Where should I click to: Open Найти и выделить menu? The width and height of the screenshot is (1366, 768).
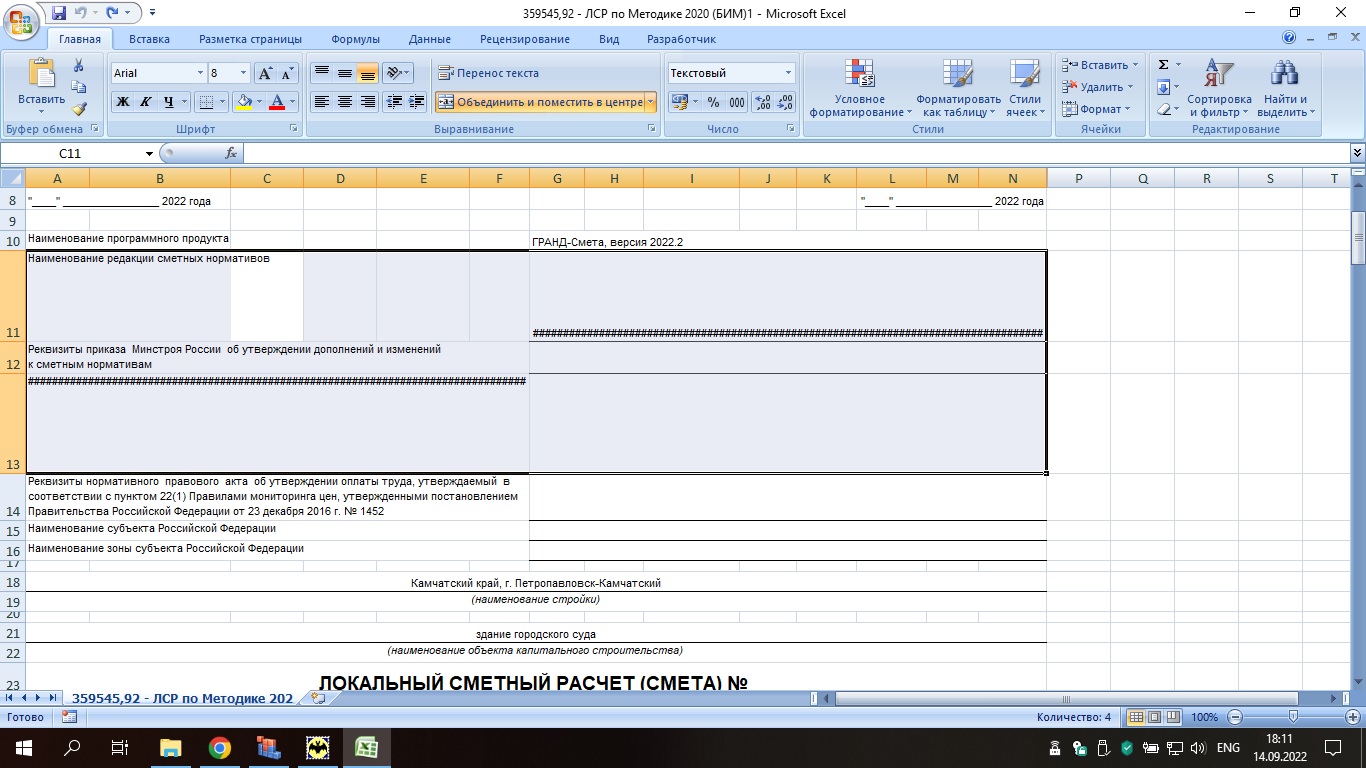[x=1285, y=88]
